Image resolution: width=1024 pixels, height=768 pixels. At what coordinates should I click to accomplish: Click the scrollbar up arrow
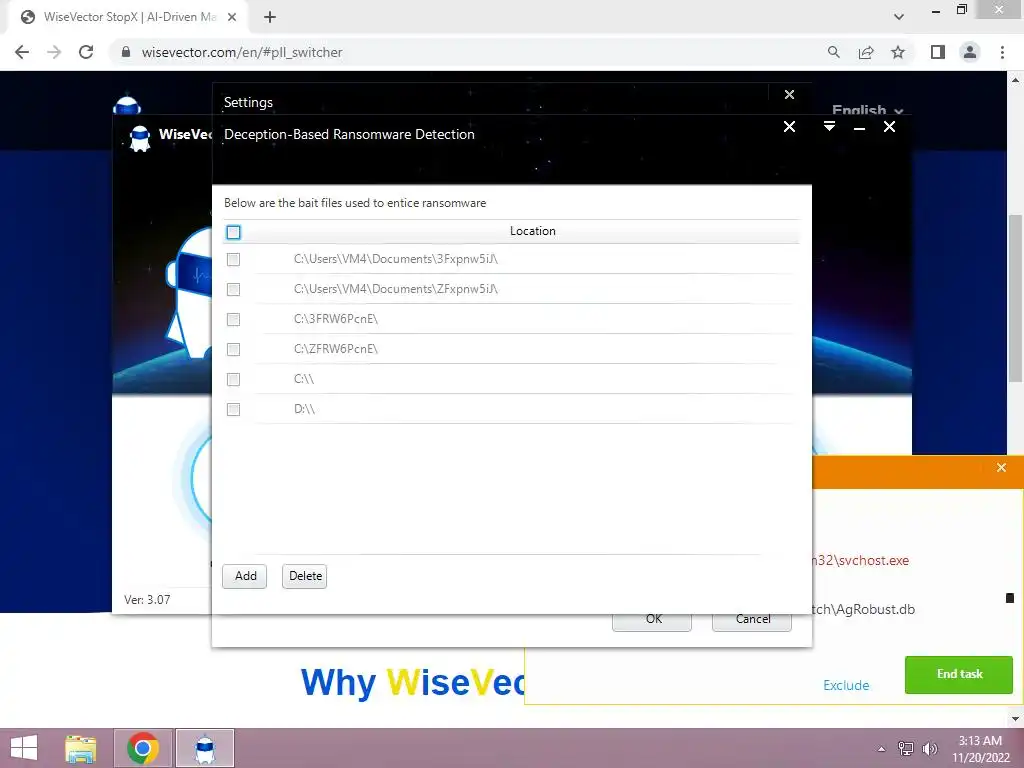[1015, 80]
